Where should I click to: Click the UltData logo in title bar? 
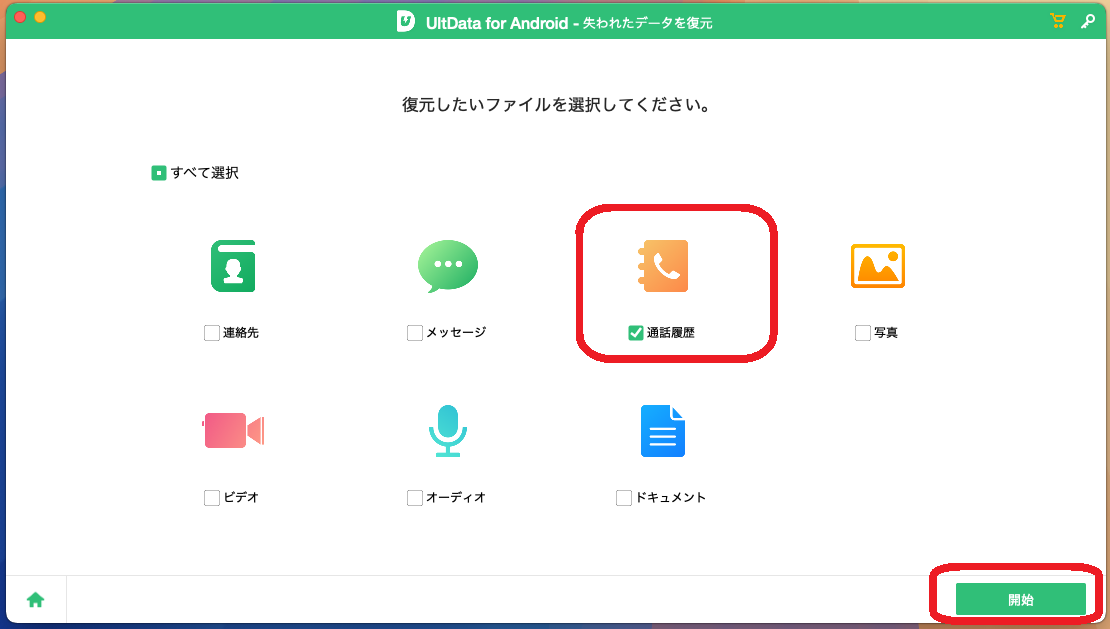tap(406, 21)
